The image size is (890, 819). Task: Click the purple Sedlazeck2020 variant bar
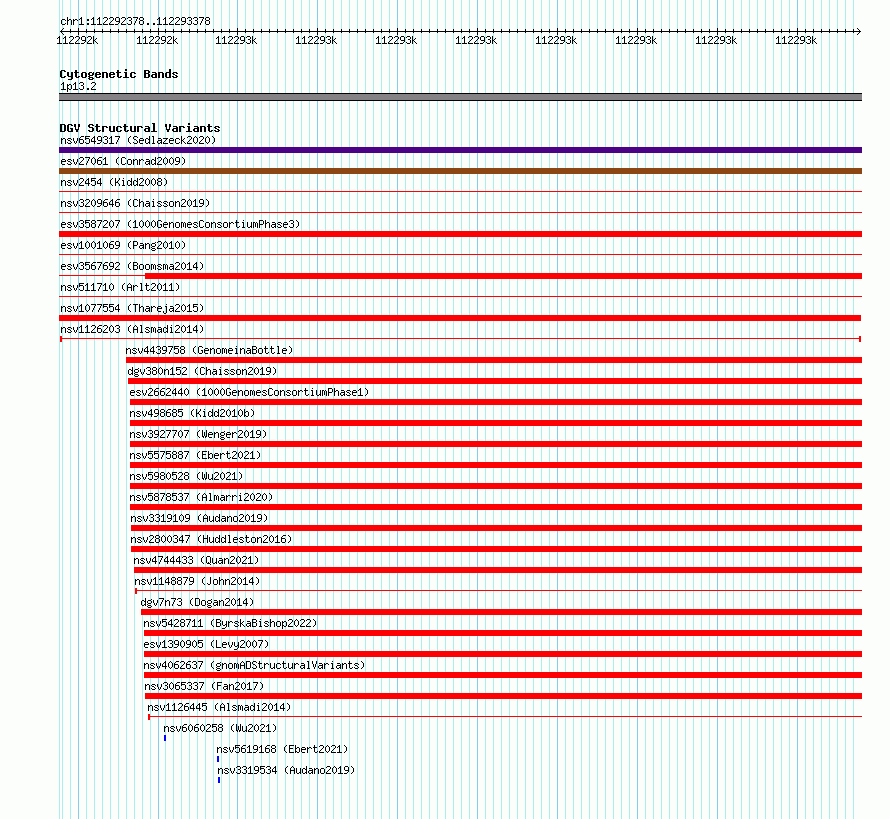(x=460, y=150)
